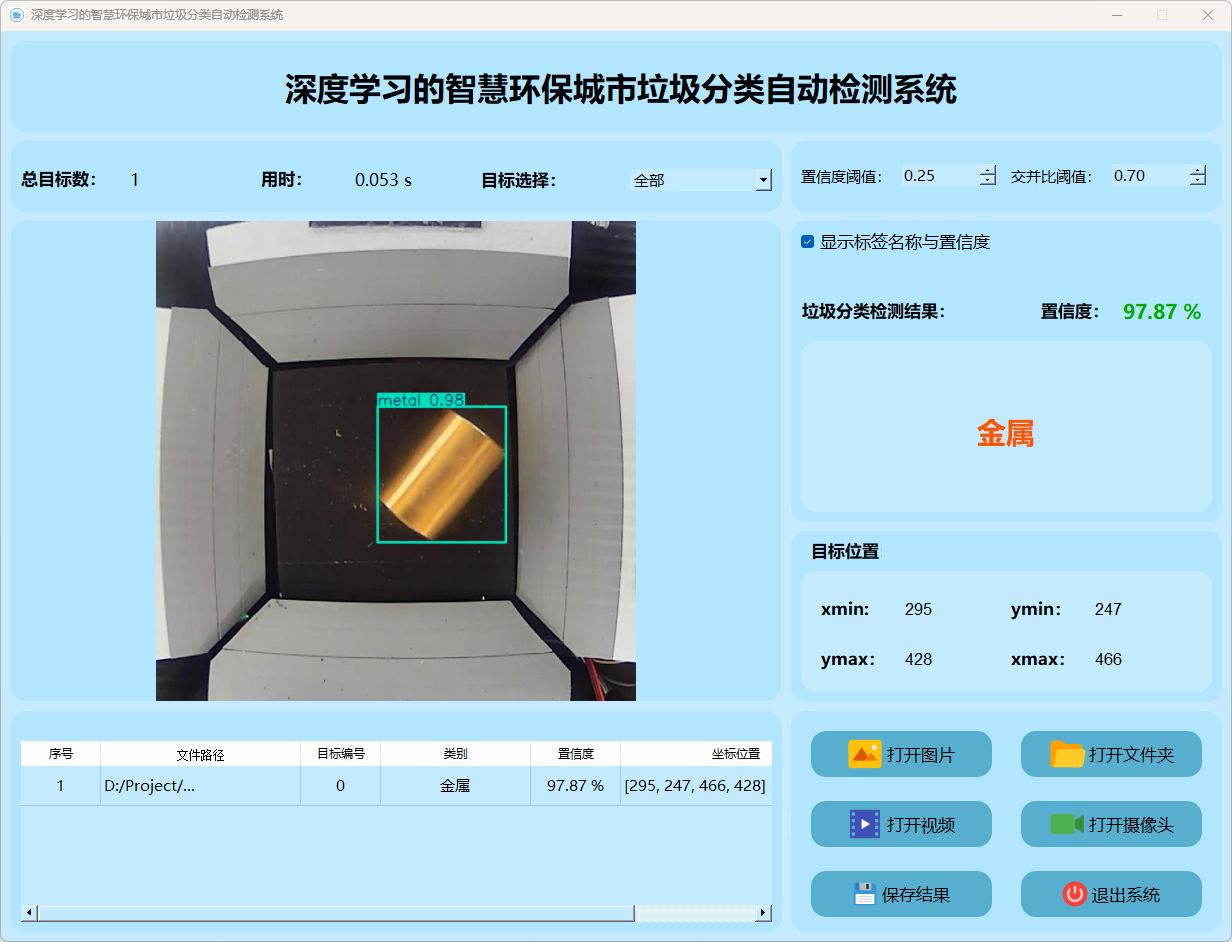This screenshot has height=942, width=1232.
Task: Click the film icon on 打开视频
Action: (x=864, y=824)
